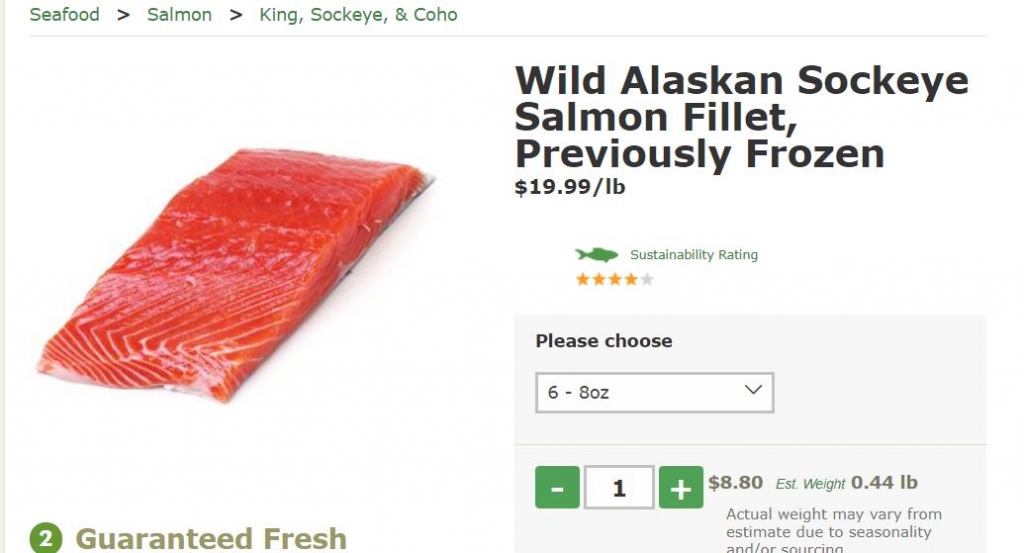1024x553 pixels.
Task: Click the numbered 2 circle badge
Action: coord(46,539)
